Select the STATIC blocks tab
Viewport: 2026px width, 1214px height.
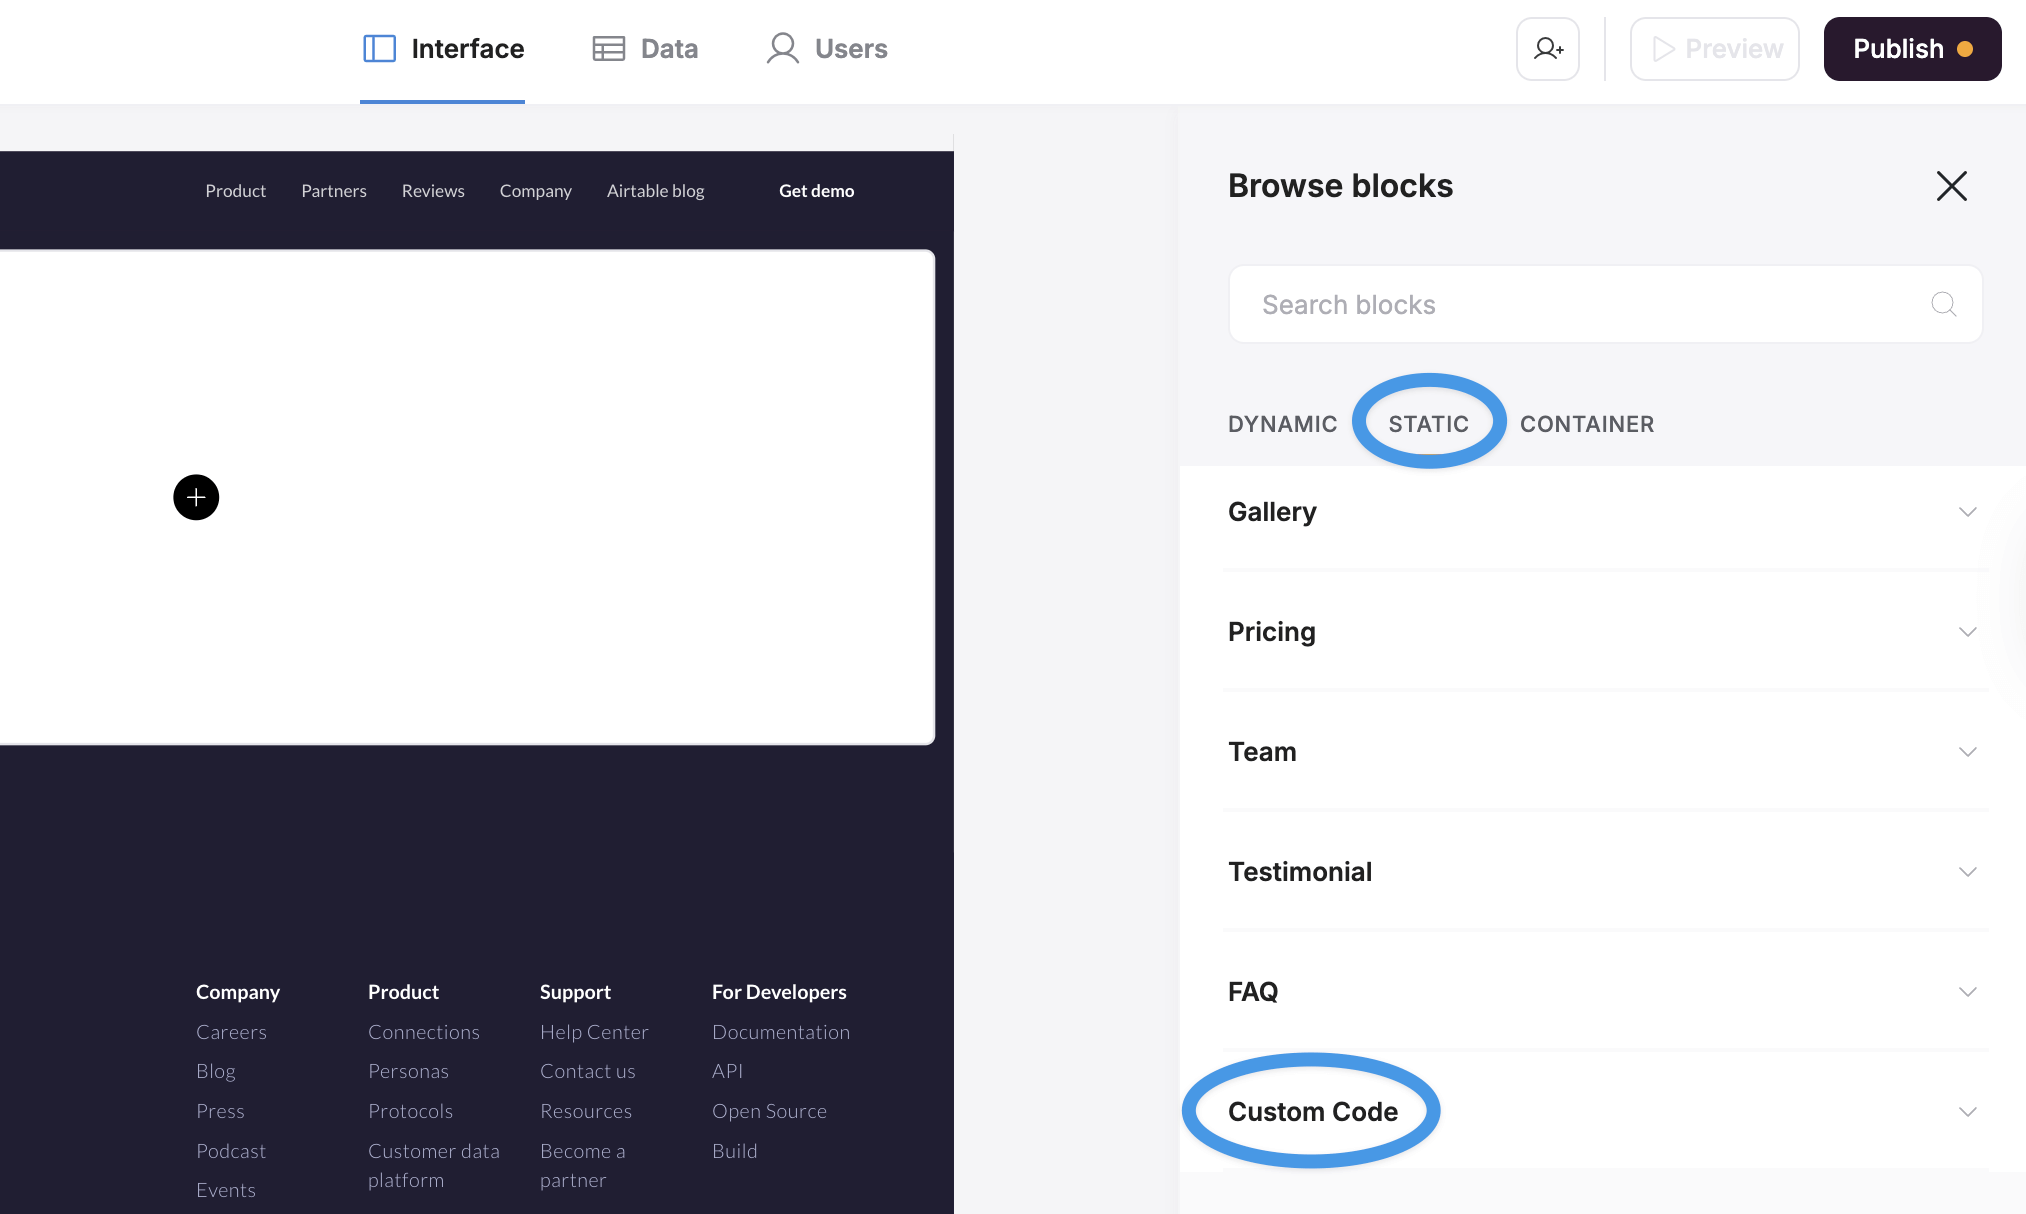coord(1428,424)
